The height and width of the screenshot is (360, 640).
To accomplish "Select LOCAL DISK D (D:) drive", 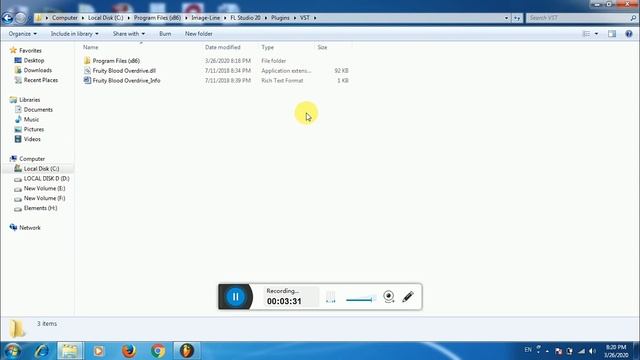I will tap(46, 178).
